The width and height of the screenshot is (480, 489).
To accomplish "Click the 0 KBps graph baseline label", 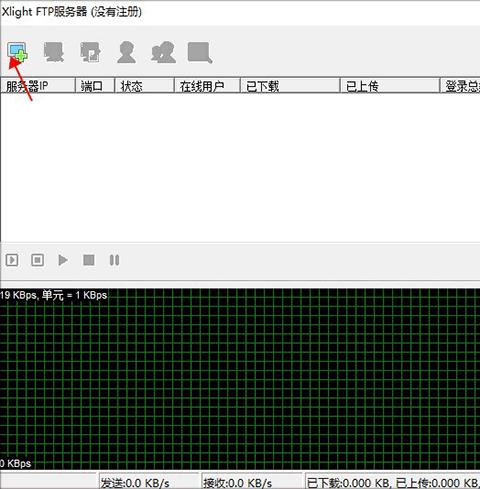I will (15, 463).
